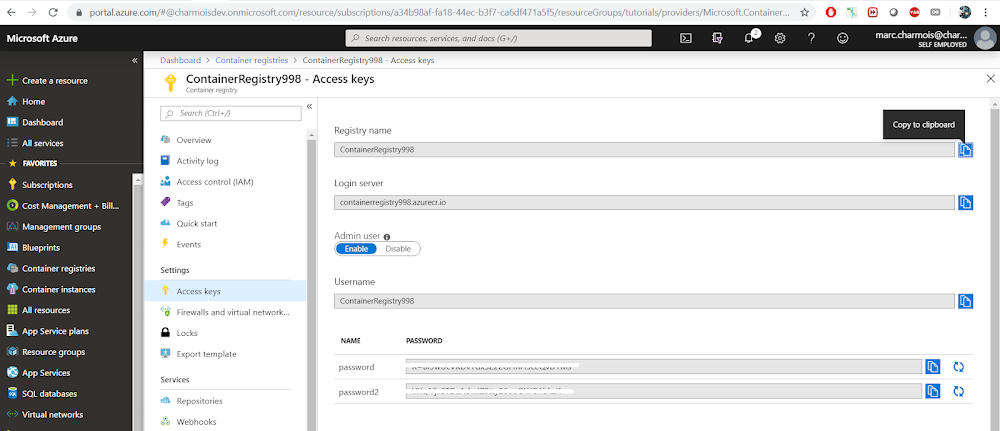Enable the Admin user
The image size is (1000, 431).
[x=356, y=249]
